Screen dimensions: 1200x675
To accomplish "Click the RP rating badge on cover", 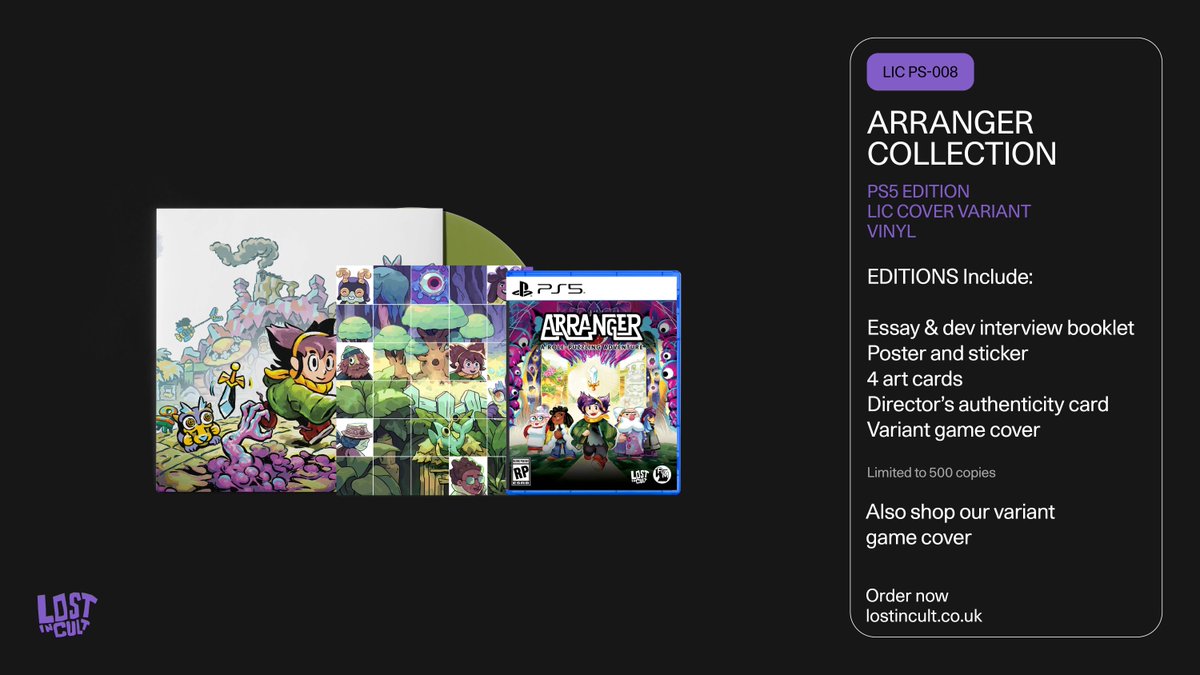I will [x=521, y=470].
